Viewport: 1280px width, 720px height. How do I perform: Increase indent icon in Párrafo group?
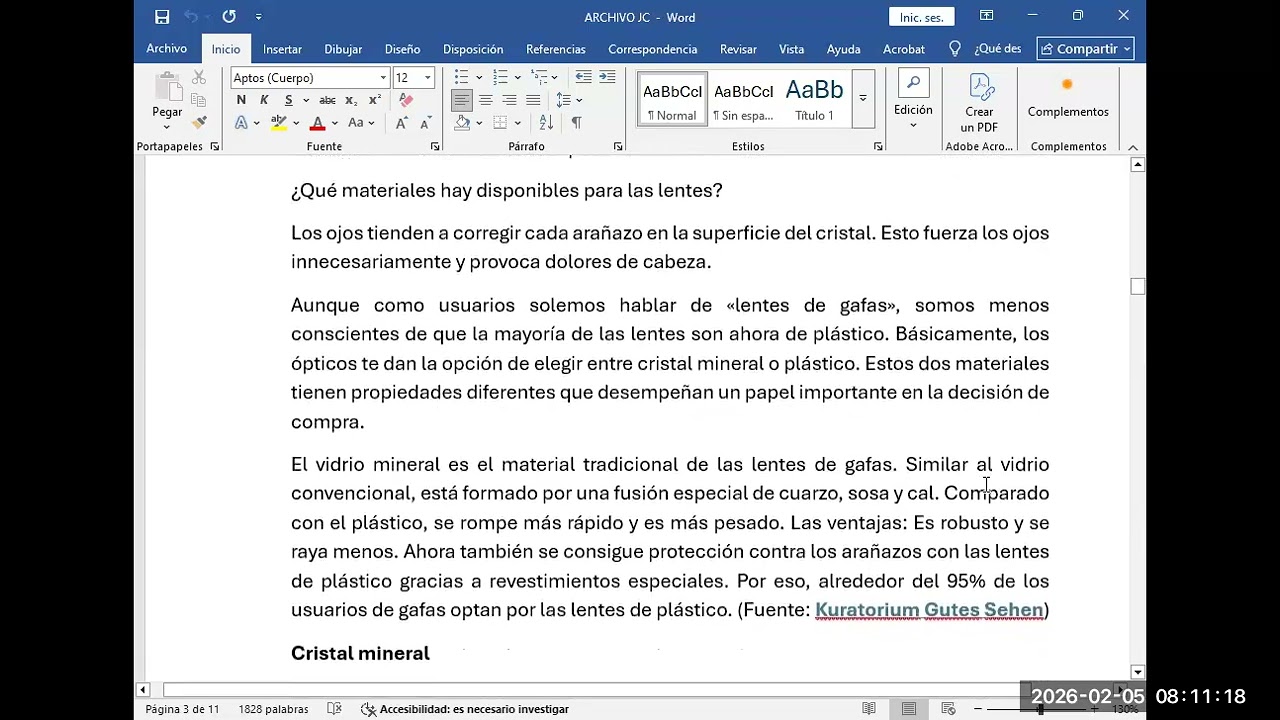point(608,77)
